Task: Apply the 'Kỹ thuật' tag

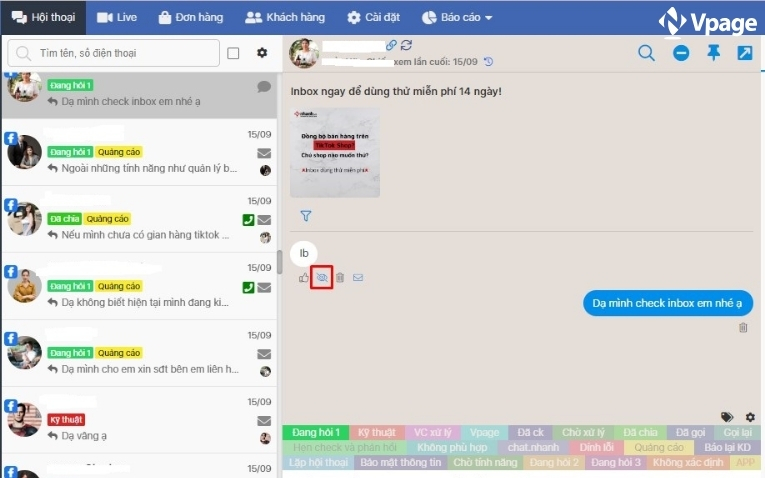Action: tap(377, 432)
